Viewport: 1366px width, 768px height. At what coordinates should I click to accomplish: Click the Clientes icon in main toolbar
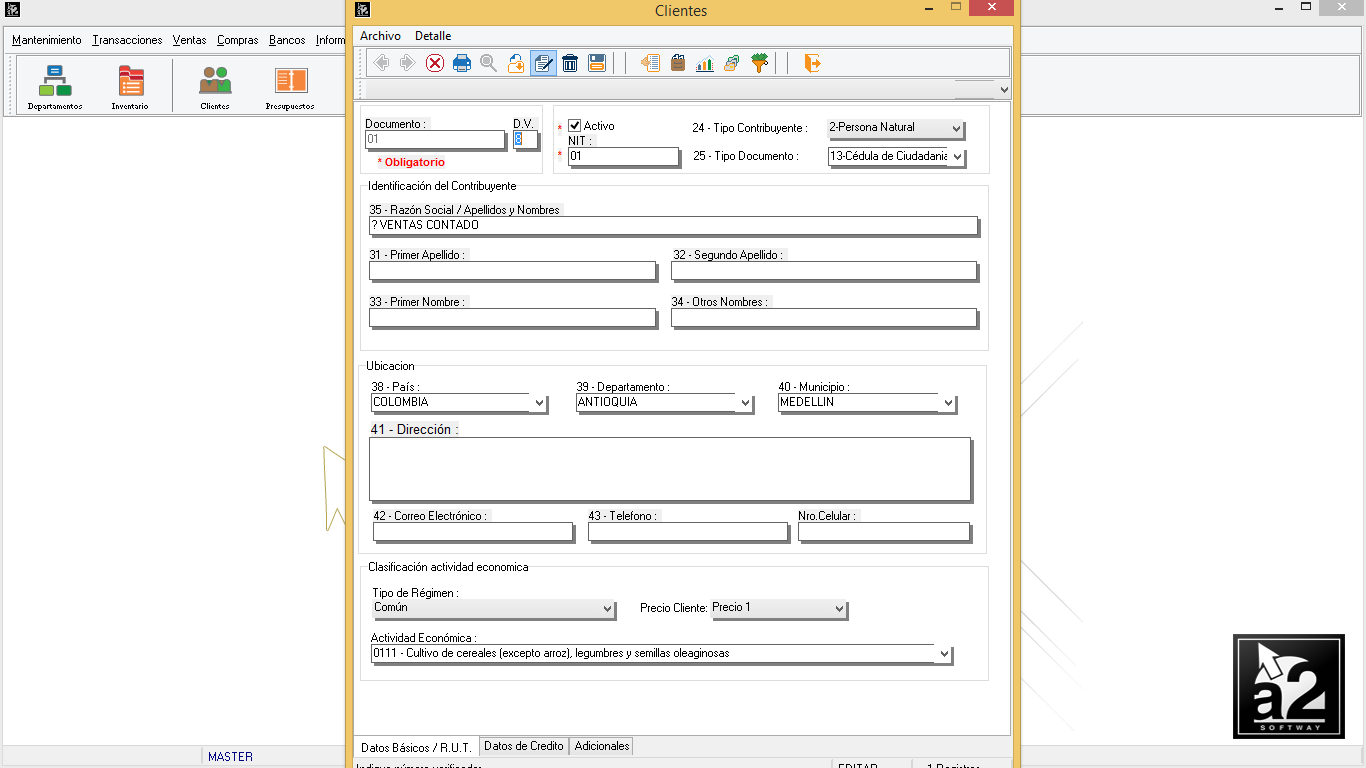[215, 87]
